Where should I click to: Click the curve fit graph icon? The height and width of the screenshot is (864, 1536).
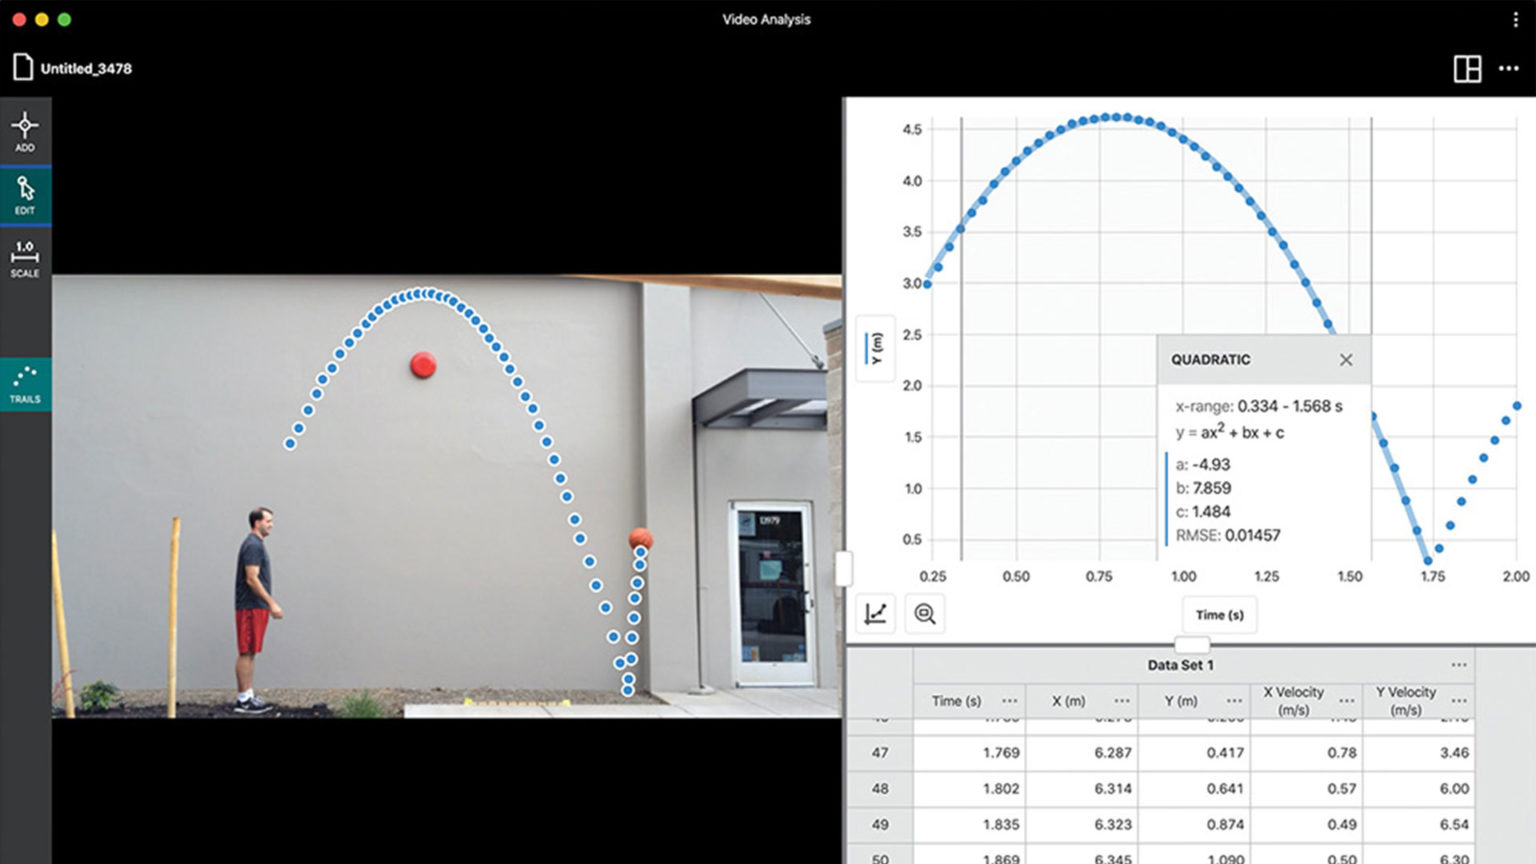[873, 613]
